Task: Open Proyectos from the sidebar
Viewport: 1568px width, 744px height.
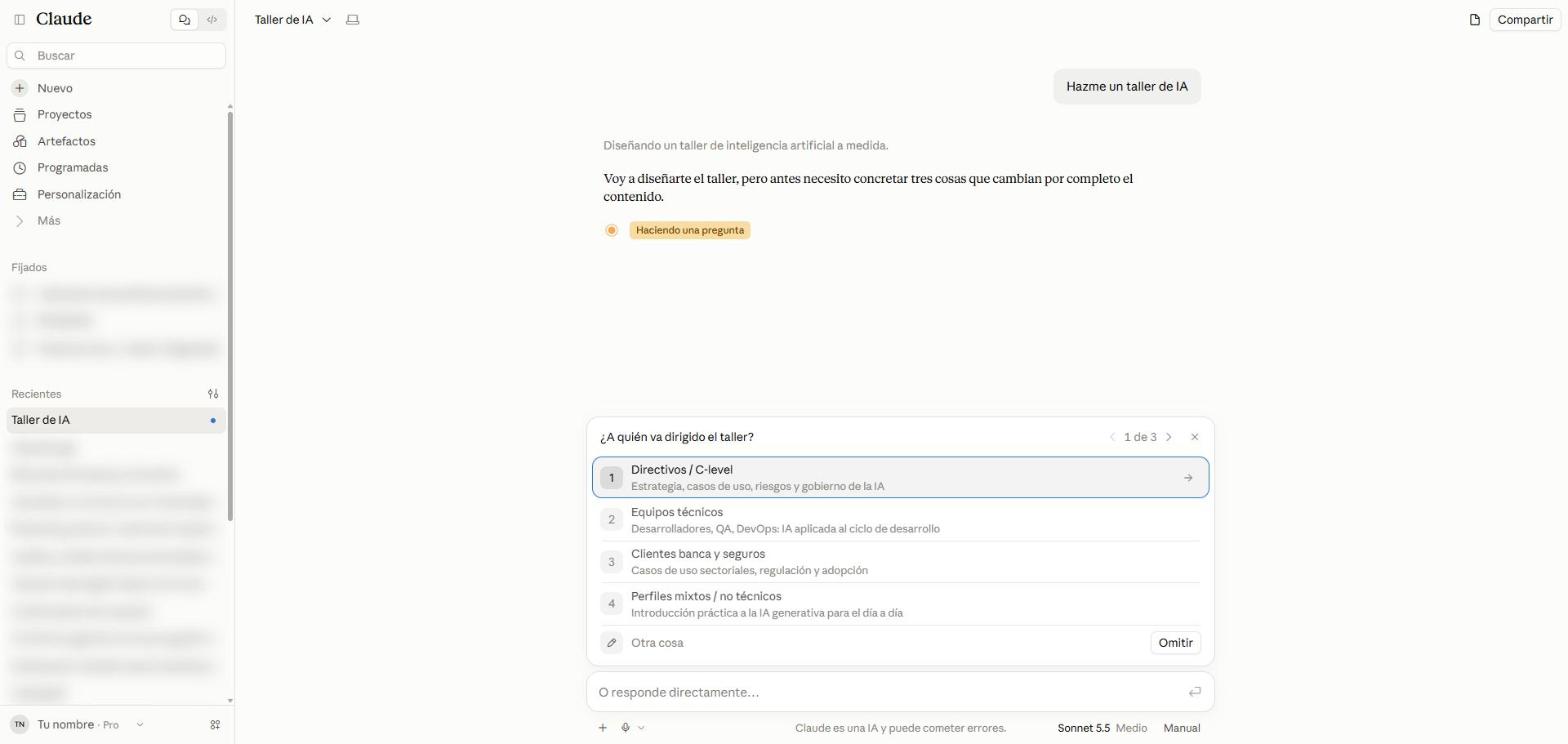Action: tap(64, 115)
